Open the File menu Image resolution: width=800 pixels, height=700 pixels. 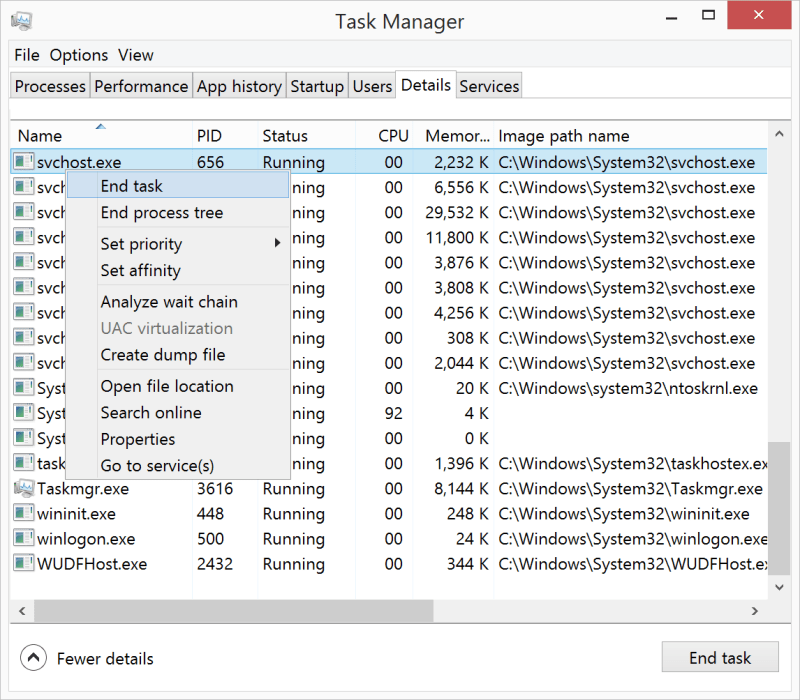click(x=27, y=55)
